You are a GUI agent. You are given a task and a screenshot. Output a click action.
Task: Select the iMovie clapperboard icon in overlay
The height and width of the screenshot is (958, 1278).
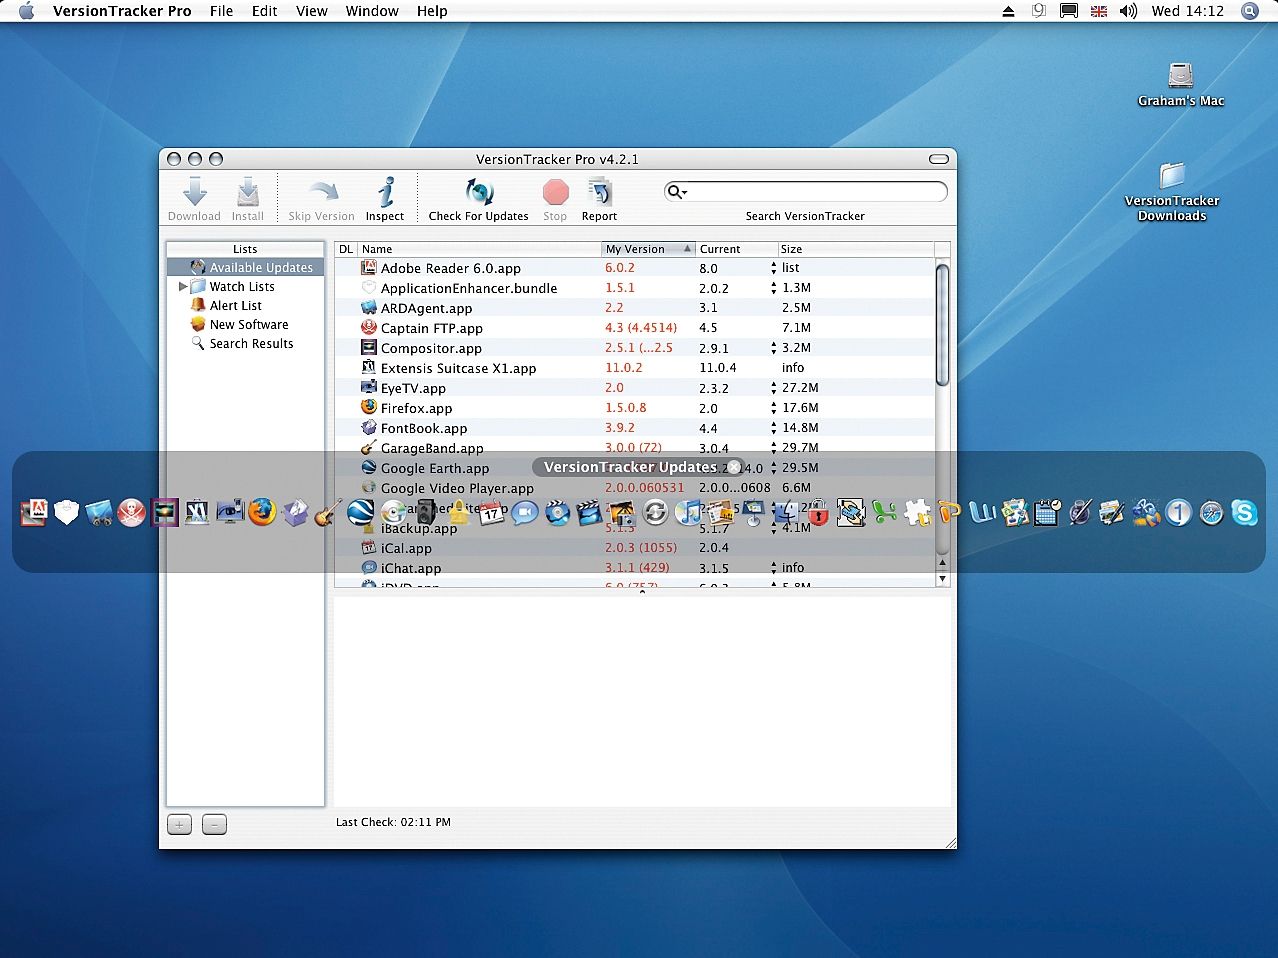coord(589,513)
